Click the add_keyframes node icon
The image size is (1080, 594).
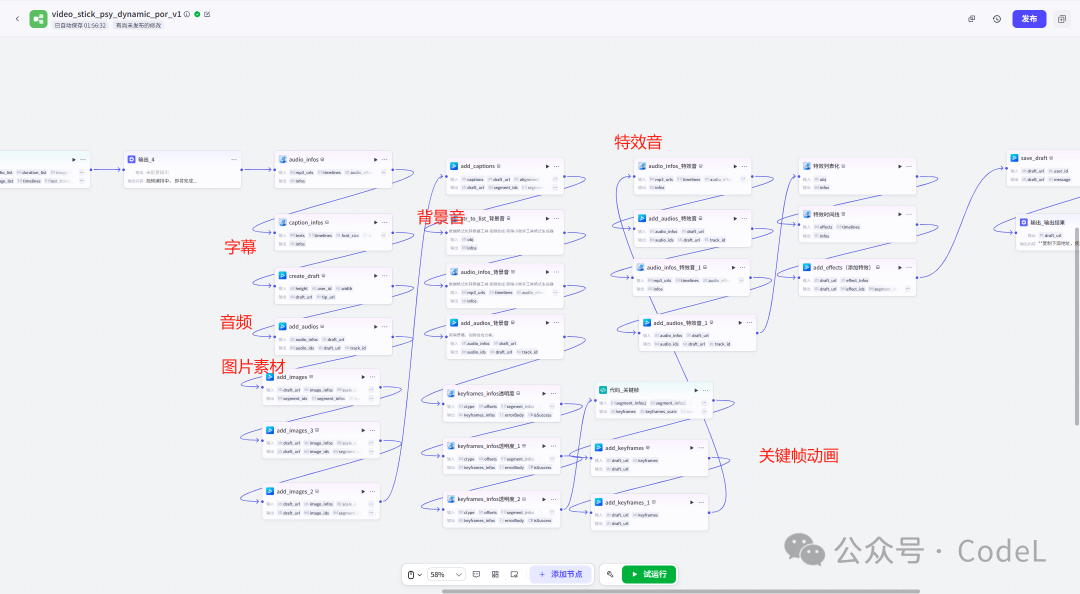tap(599, 447)
